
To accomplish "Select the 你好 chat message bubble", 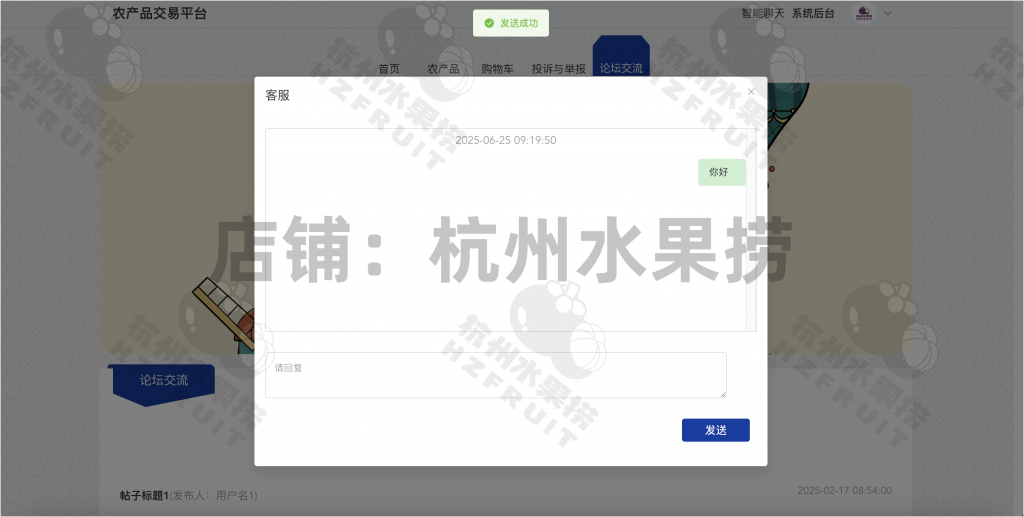I will point(722,172).
